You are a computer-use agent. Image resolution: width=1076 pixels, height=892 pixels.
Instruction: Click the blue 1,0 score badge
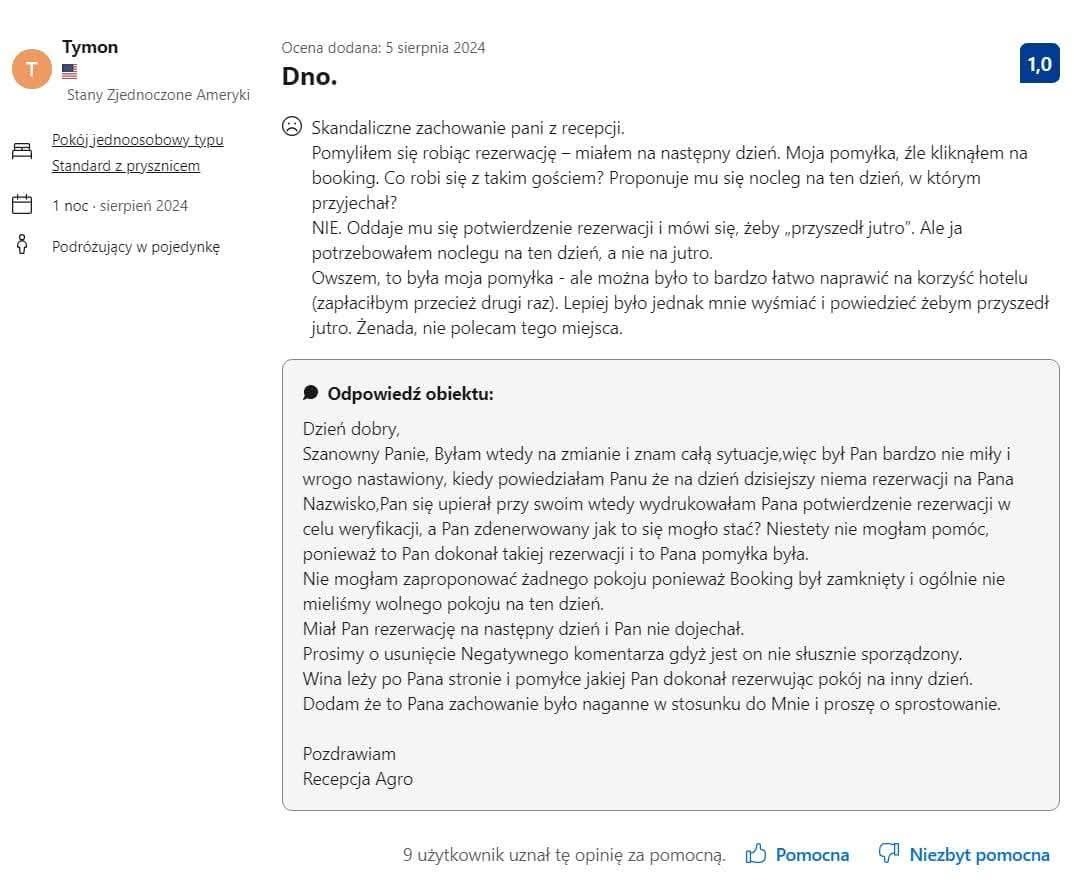tap(1039, 65)
